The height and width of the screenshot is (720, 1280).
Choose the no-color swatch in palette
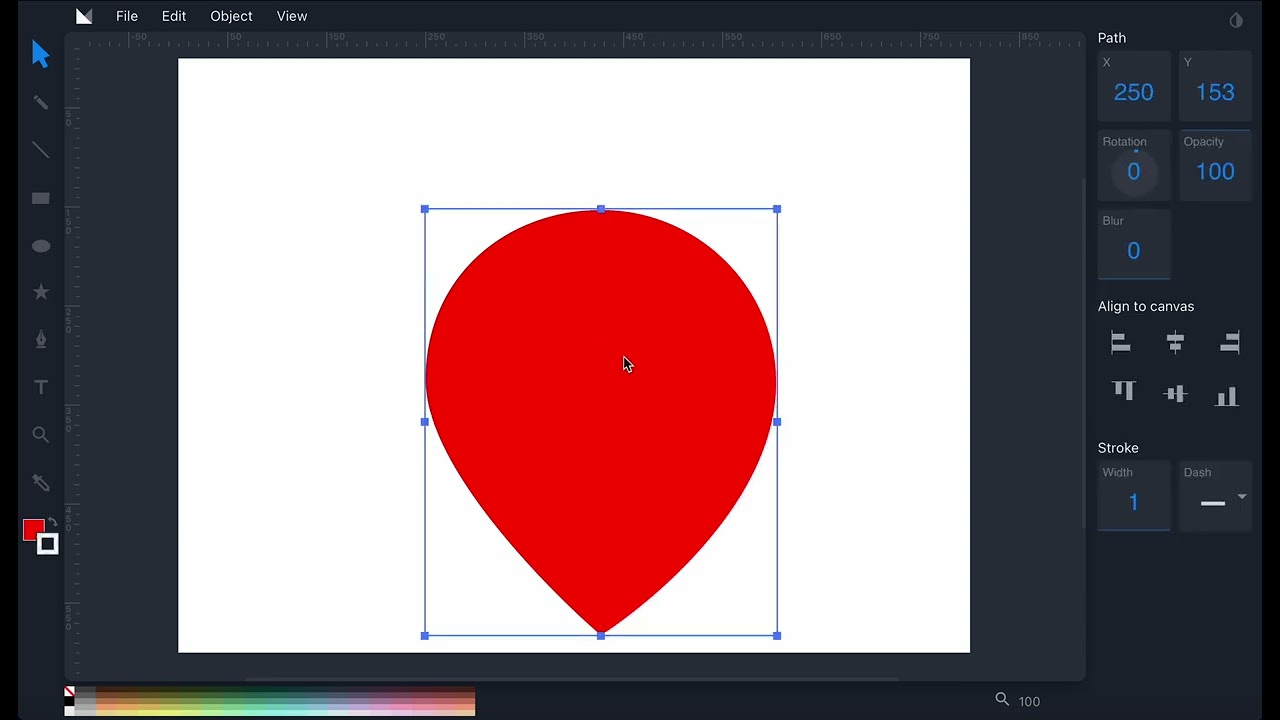(x=69, y=691)
